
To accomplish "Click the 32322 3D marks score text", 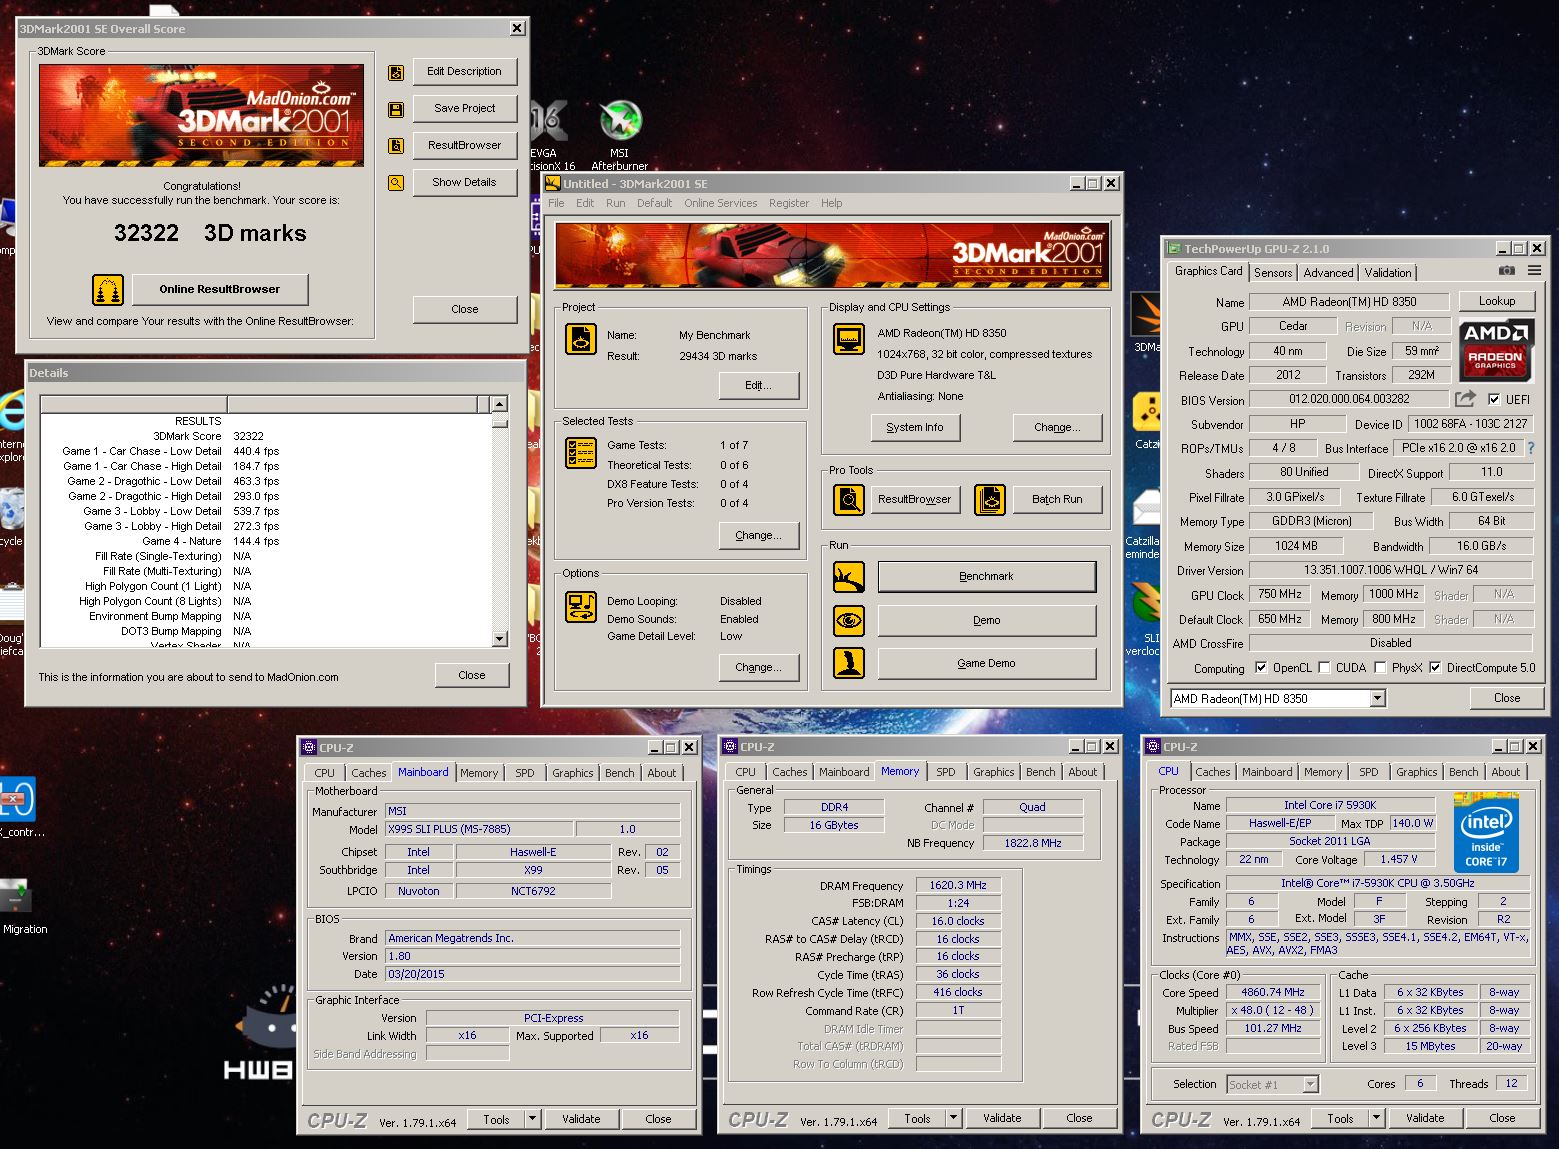I will click(x=210, y=233).
